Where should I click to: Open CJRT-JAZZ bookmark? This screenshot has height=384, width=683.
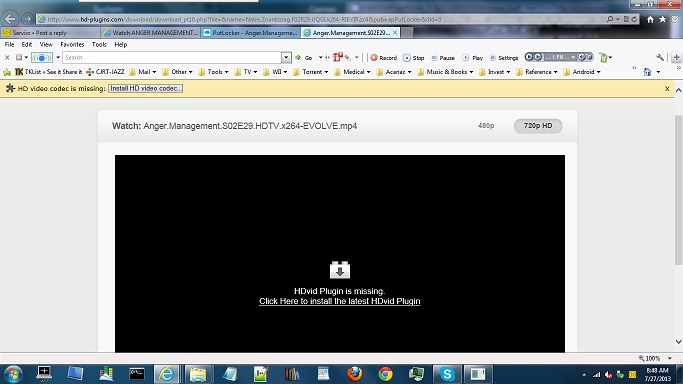[x=105, y=72]
